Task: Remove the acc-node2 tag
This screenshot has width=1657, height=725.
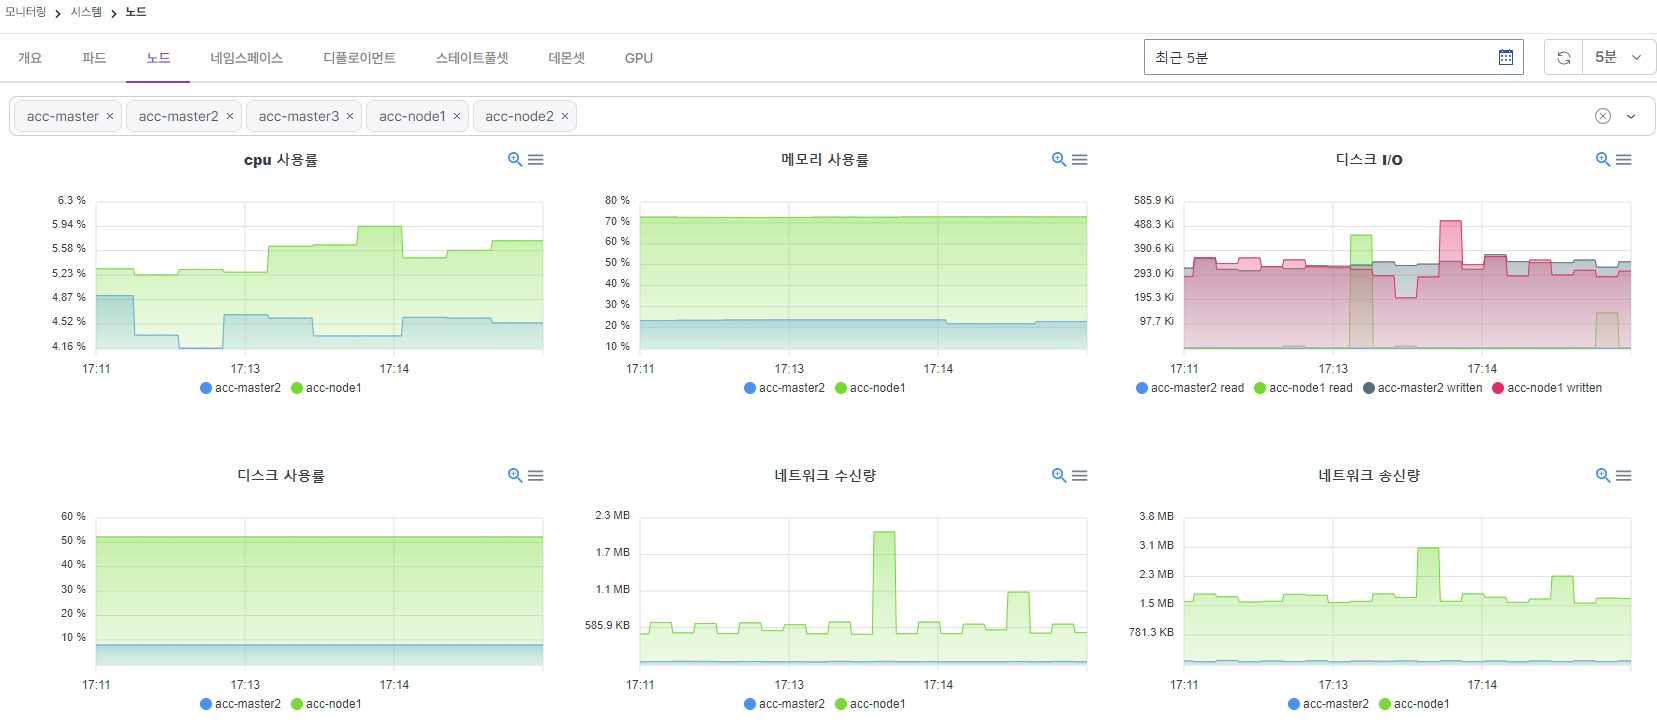Action: point(565,116)
